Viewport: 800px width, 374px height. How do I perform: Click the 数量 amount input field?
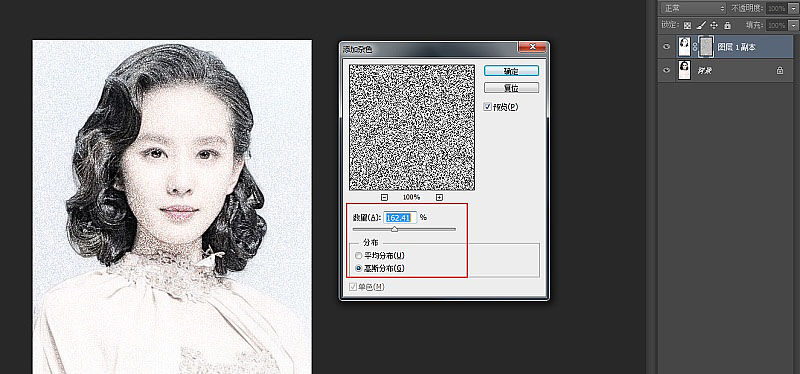tap(400, 217)
